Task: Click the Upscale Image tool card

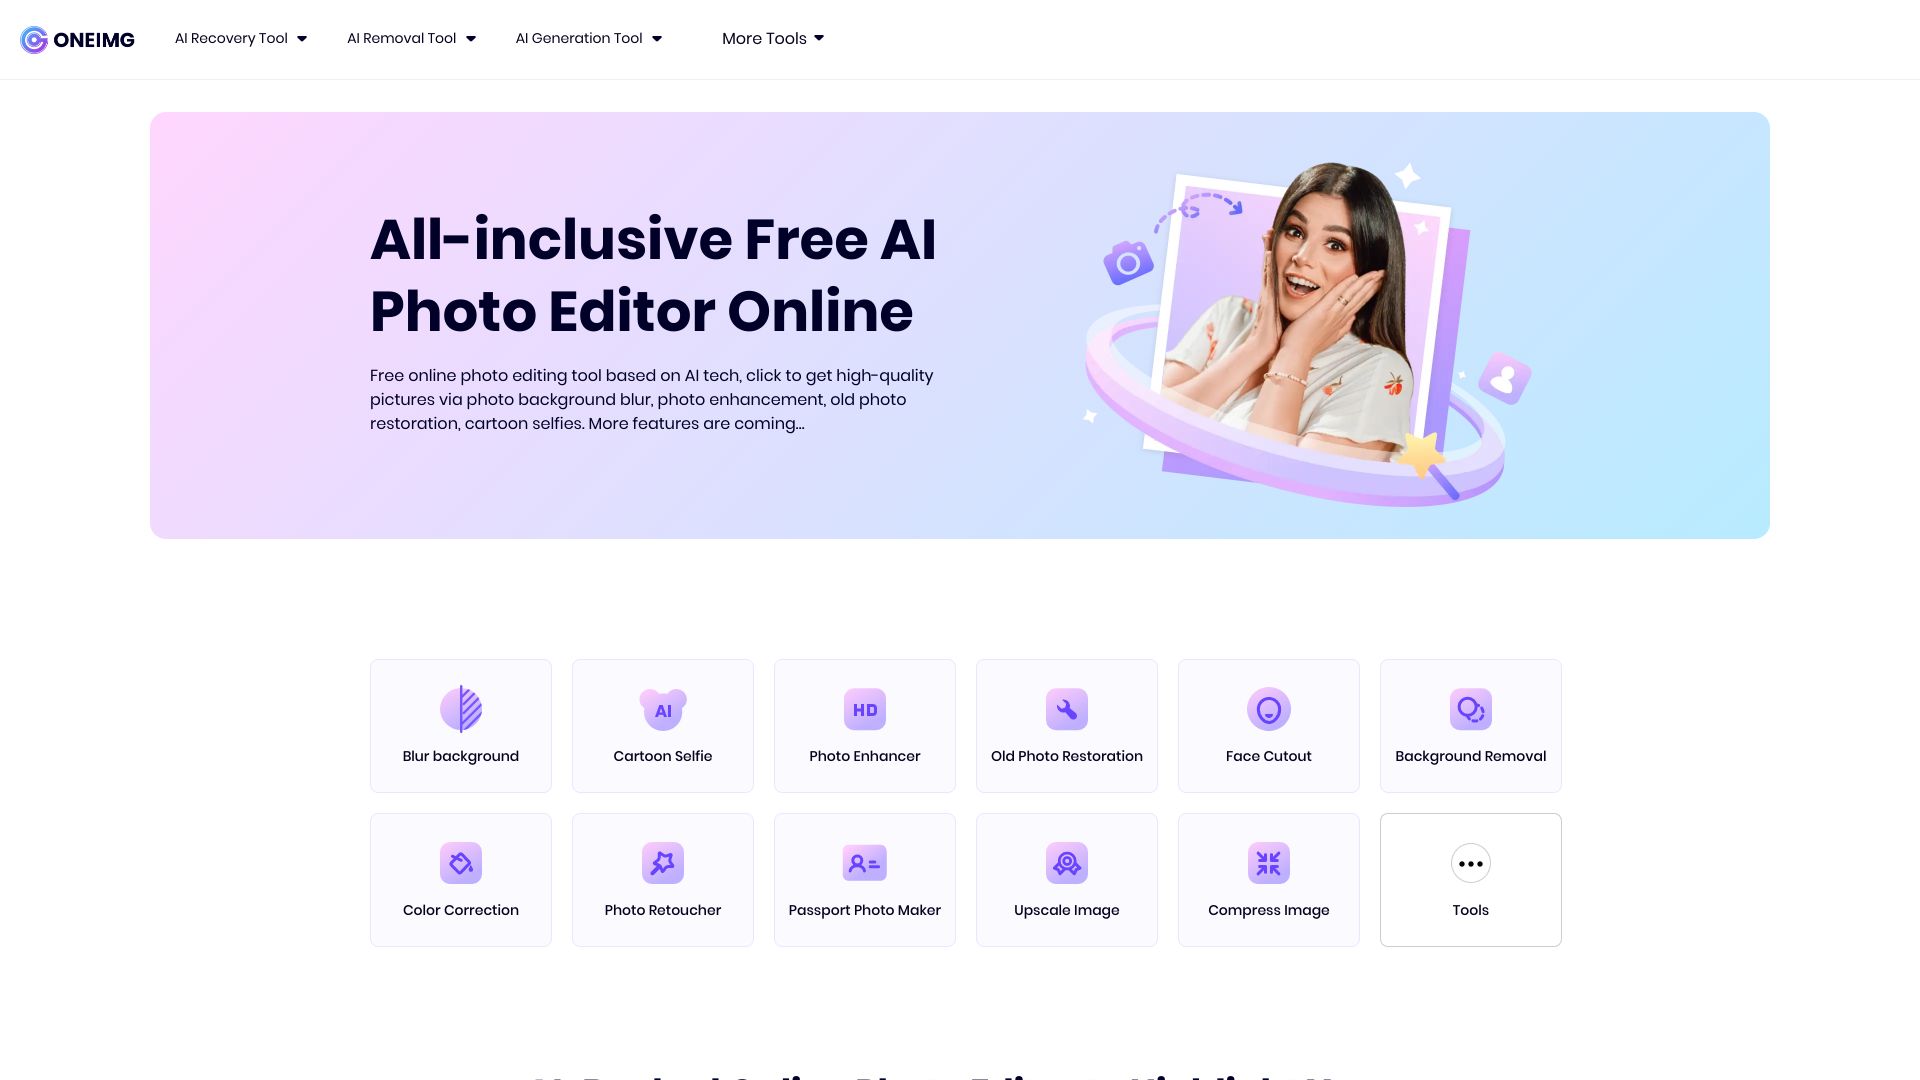Action: coord(1065,878)
